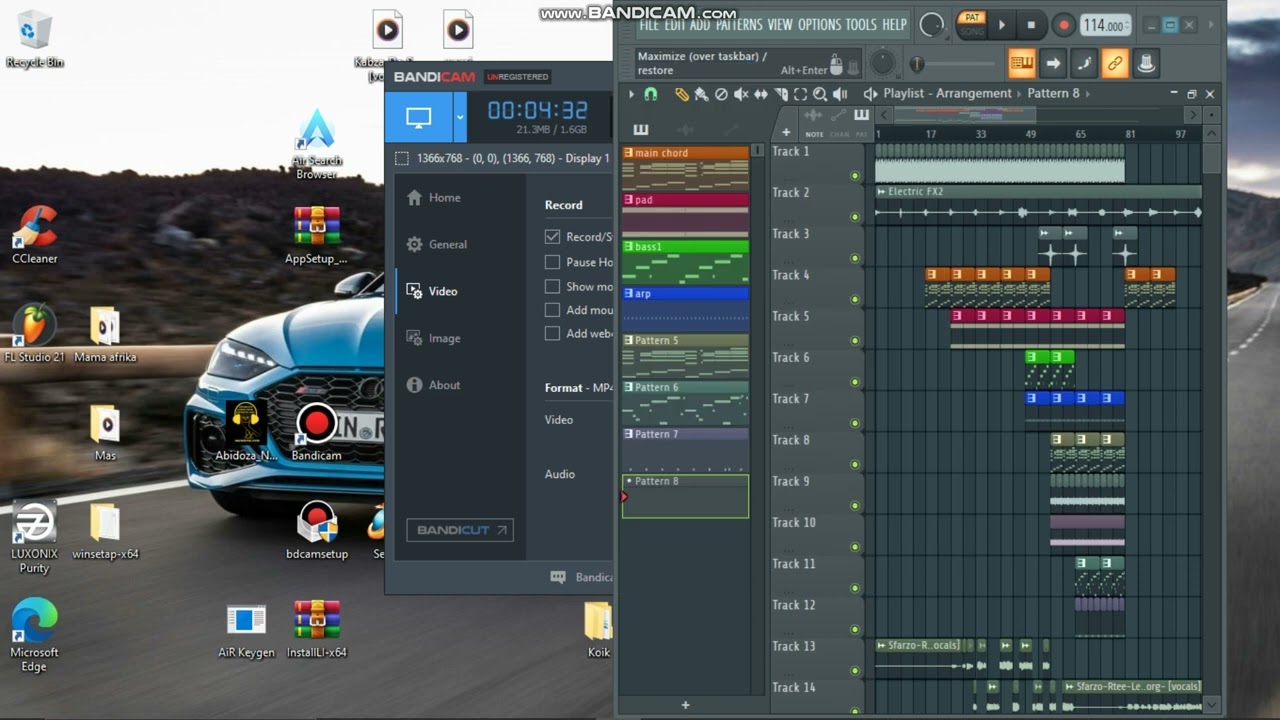Toggle the magnet snap icon in Playlist
Screen dimensions: 1280x720
pos(651,94)
